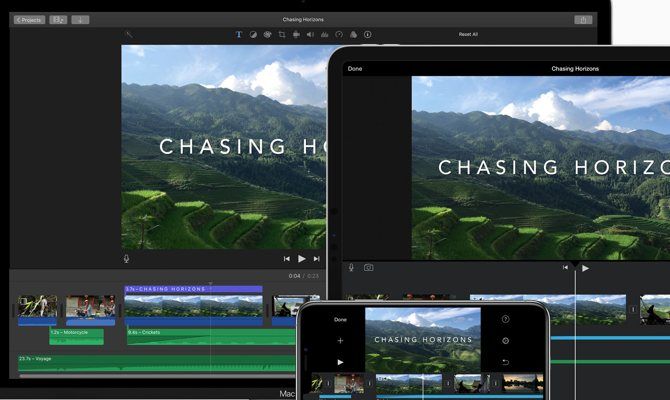670x400 pixels.
Task: Tap Done on the iPad editor
Action: pyautogui.click(x=355, y=69)
